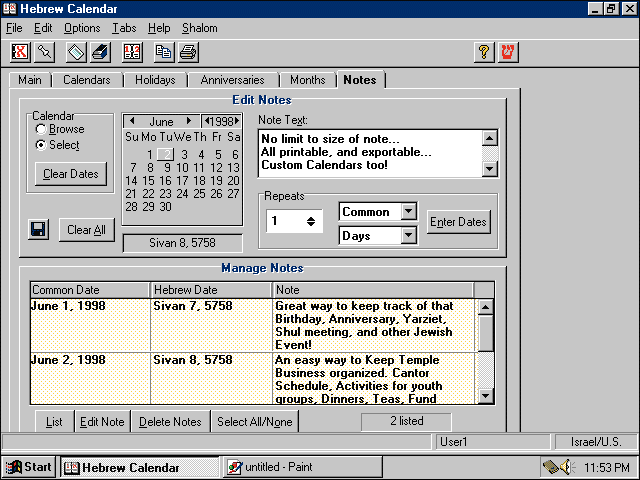640x480 pixels.
Task: Click the up arrow in Note Text scrollbar
Action: [489, 138]
